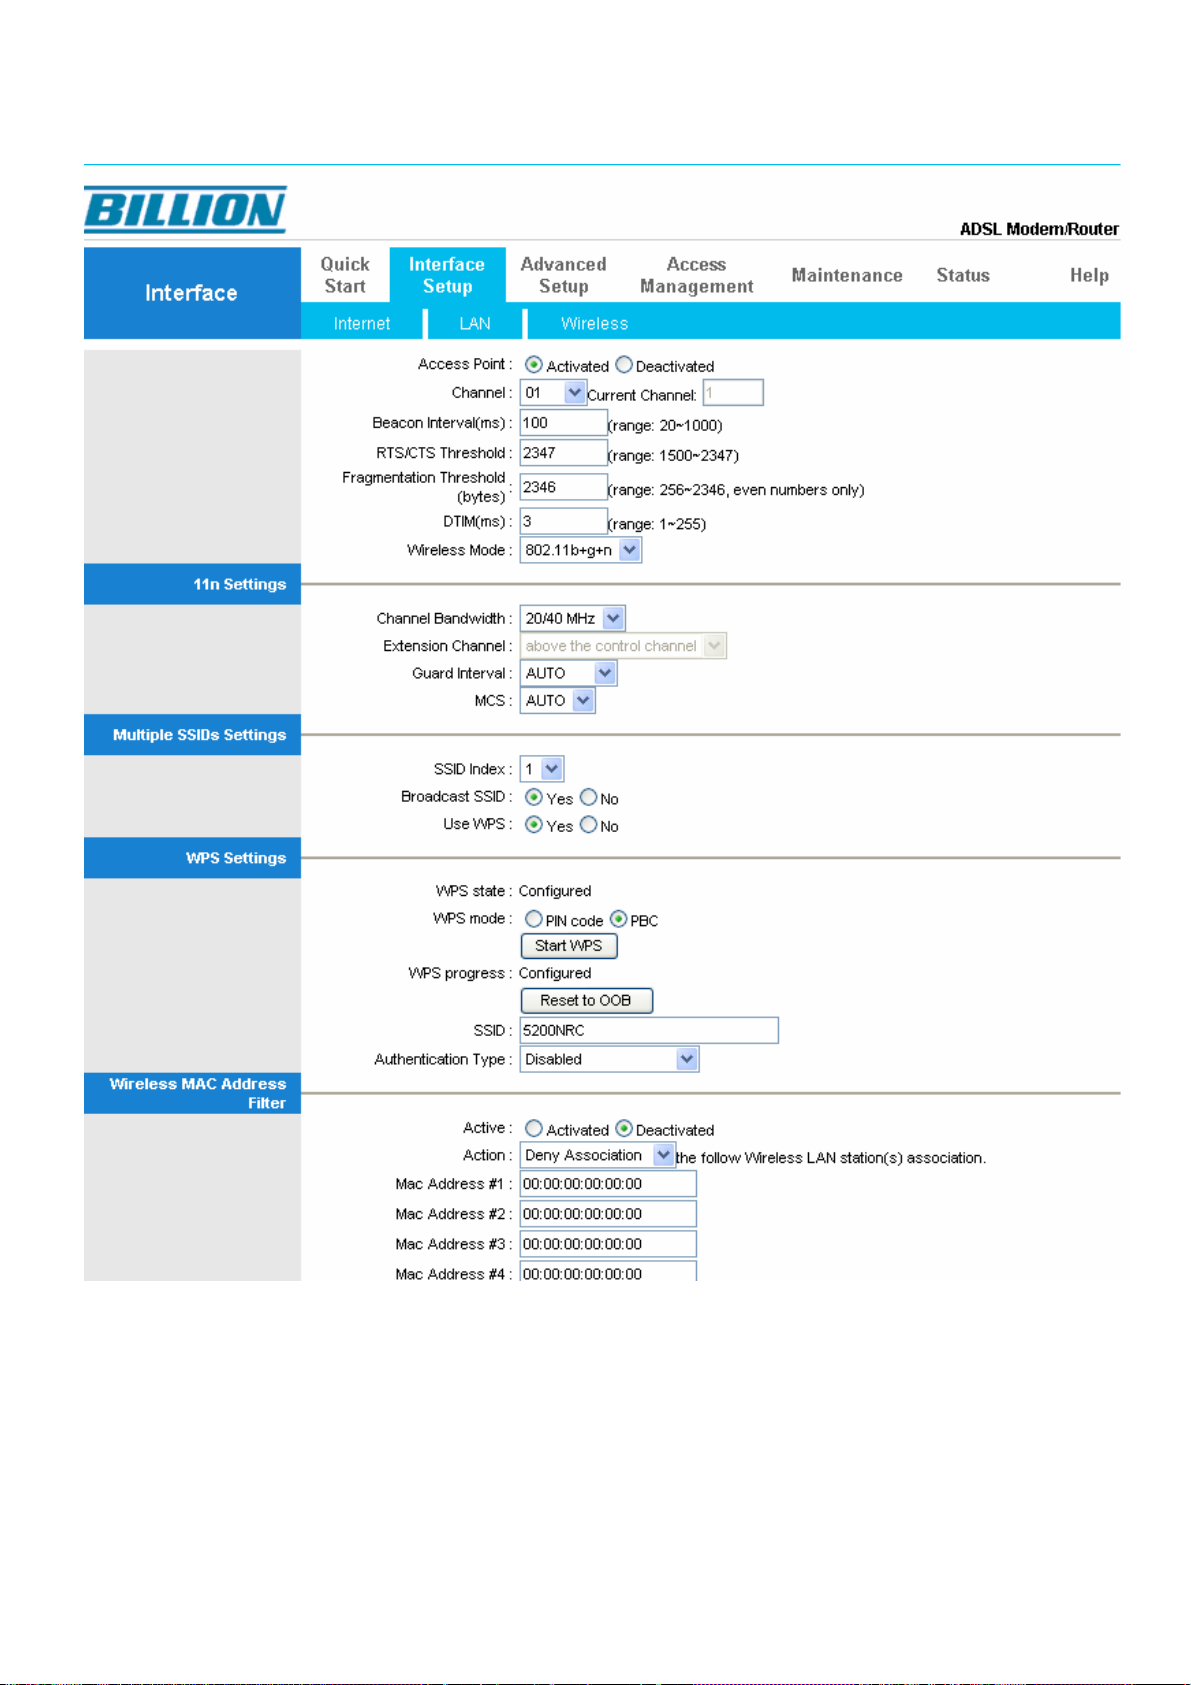Go to the Maintenance tab
1191x1685 pixels.
[847, 275]
